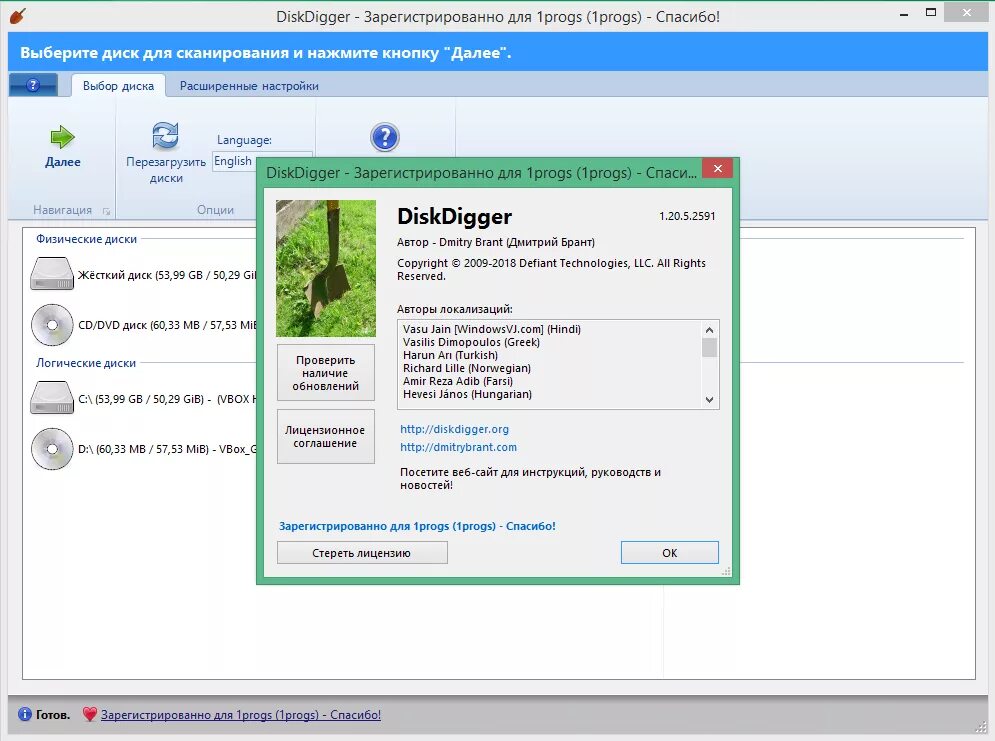Click the blue info icon in status bar
Image resolution: width=995 pixels, height=741 pixels.
point(25,714)
